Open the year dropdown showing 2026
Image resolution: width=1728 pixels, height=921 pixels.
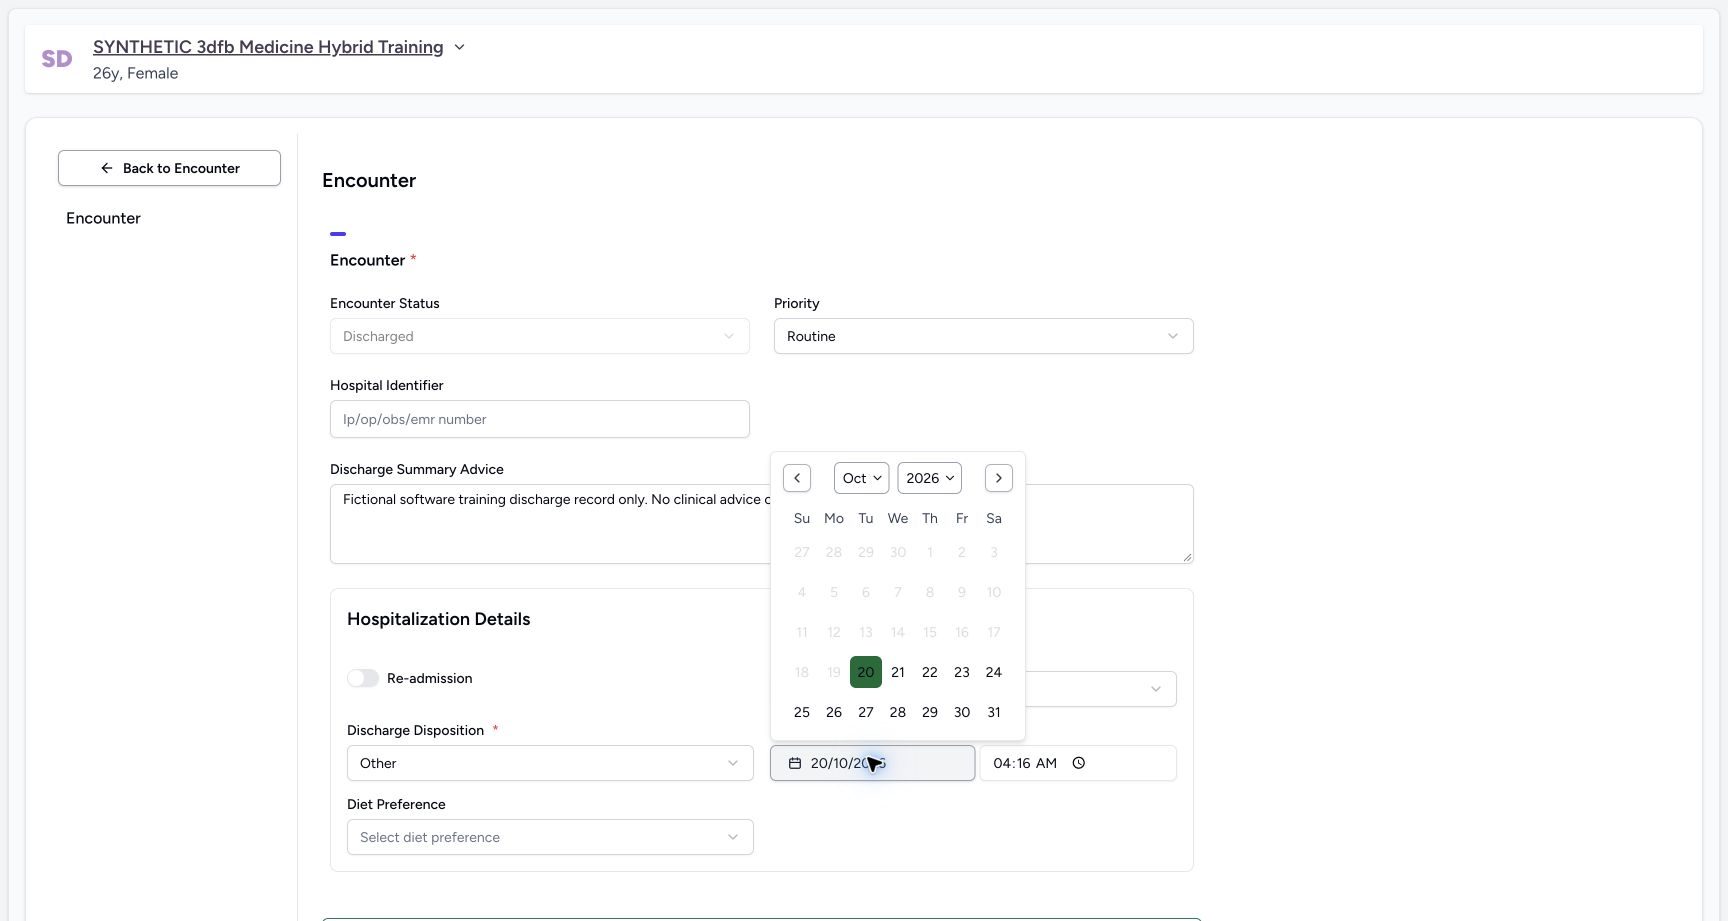pos(930,478)
